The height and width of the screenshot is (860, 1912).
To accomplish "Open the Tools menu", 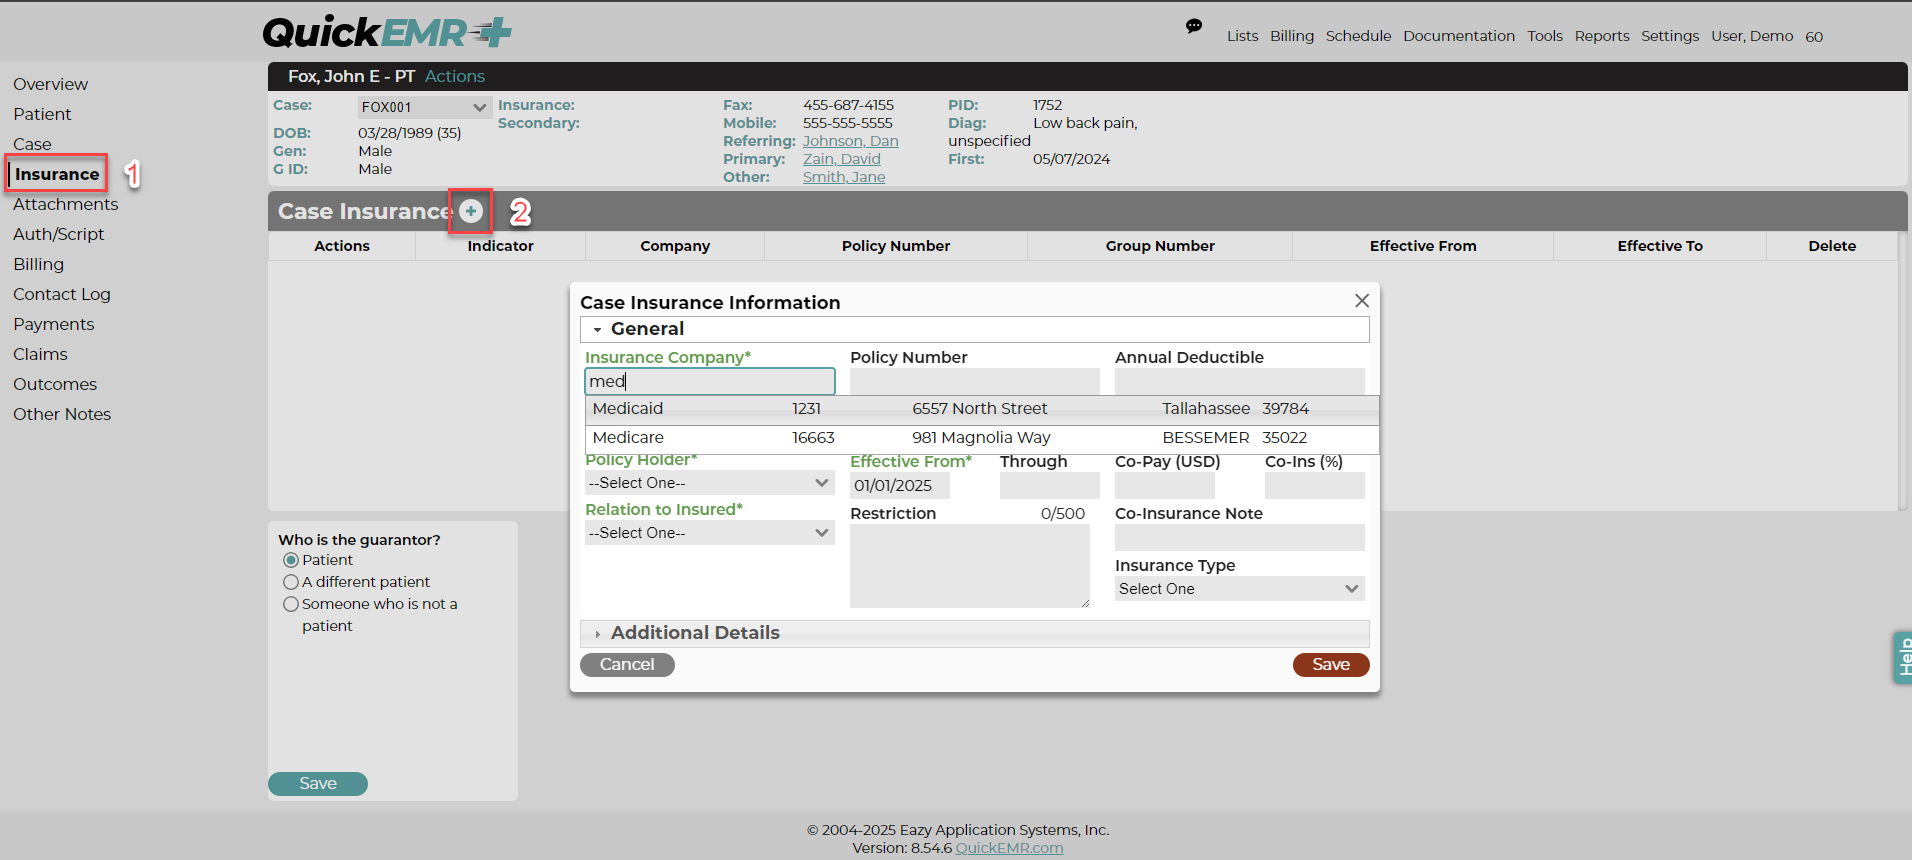I will [1545, 36].
